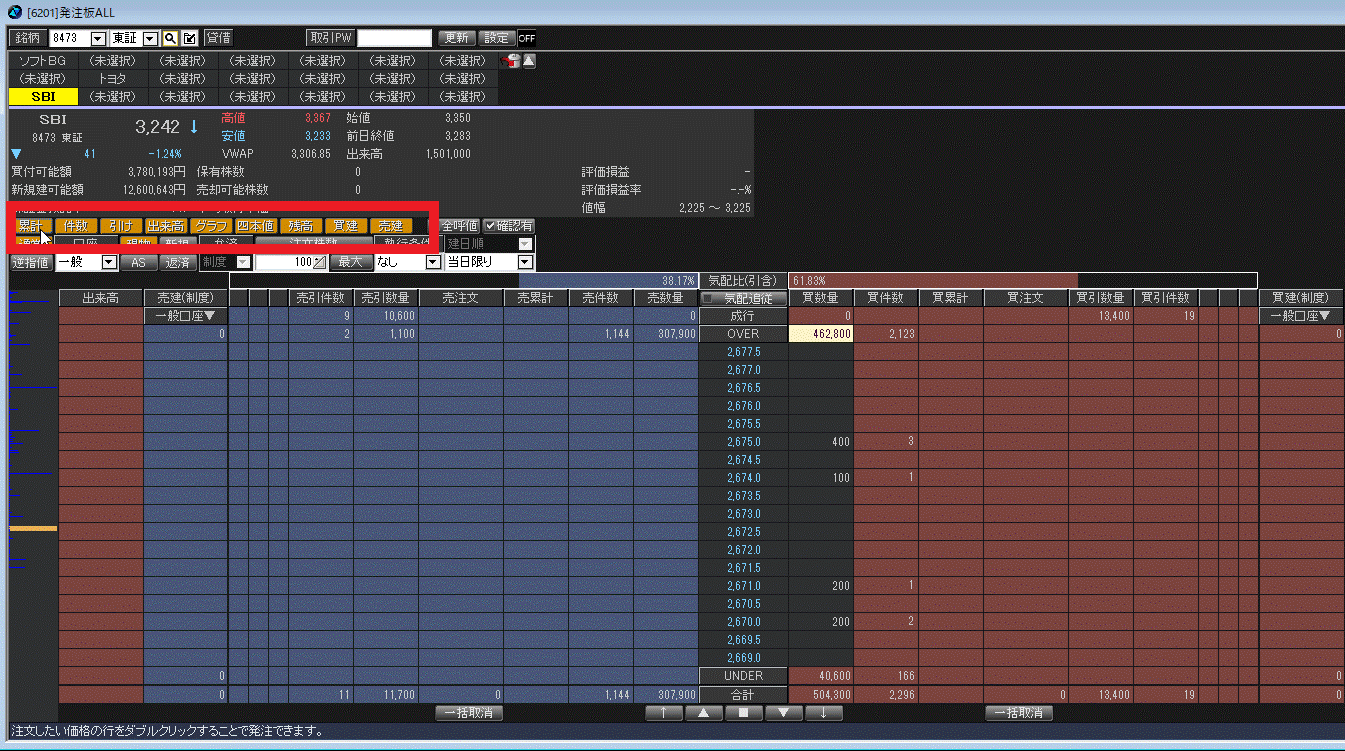Toggle the 確認有 checkbox
Image resolution: width=1345 pixels, height=751 pixels.
(509, 226)
